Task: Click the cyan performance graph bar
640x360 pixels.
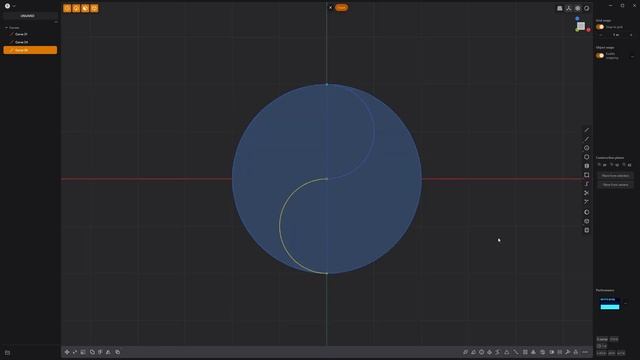Action: [610, 307]
